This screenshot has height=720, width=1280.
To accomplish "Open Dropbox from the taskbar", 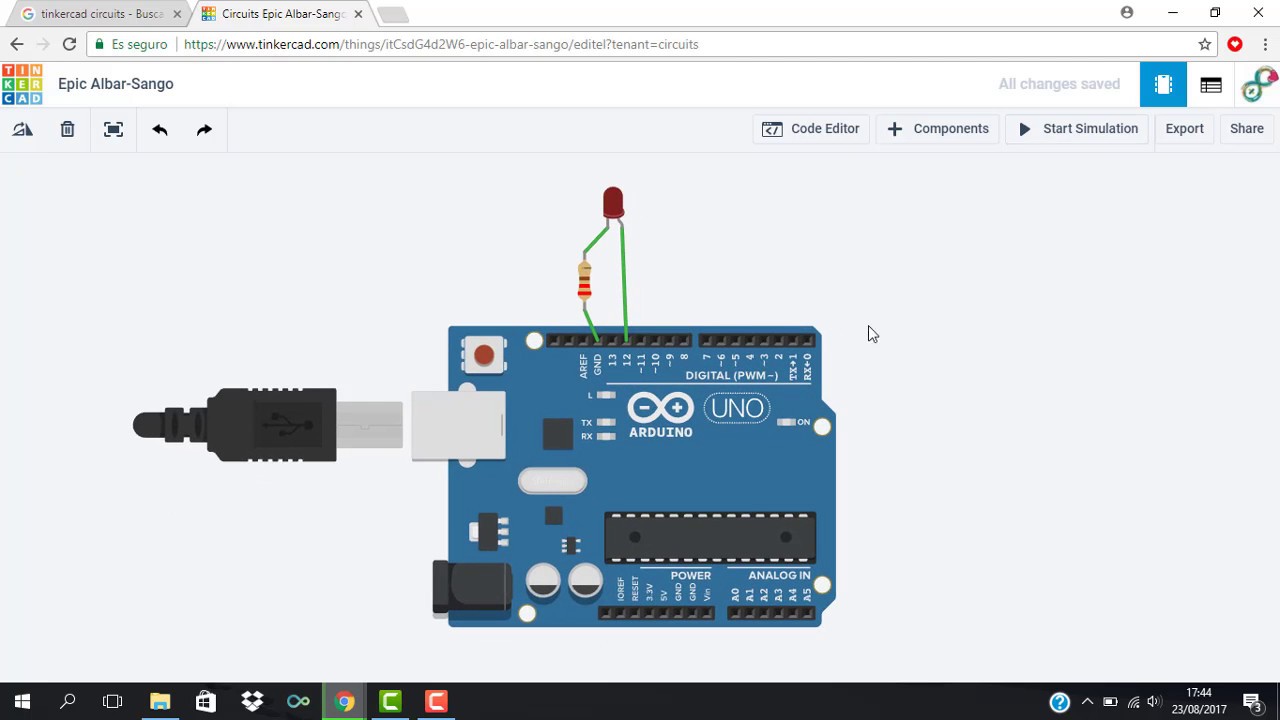I will click(252, 702).
